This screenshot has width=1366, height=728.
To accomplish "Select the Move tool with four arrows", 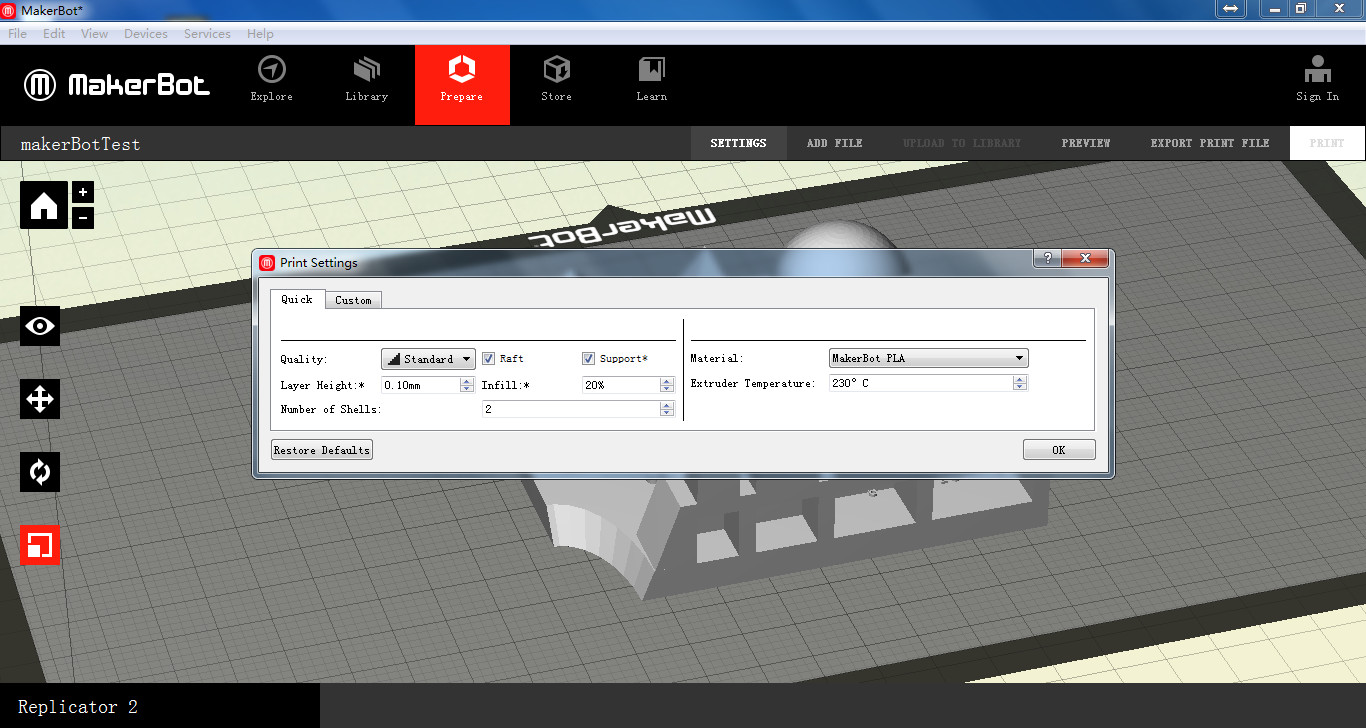I will [40, 399].
